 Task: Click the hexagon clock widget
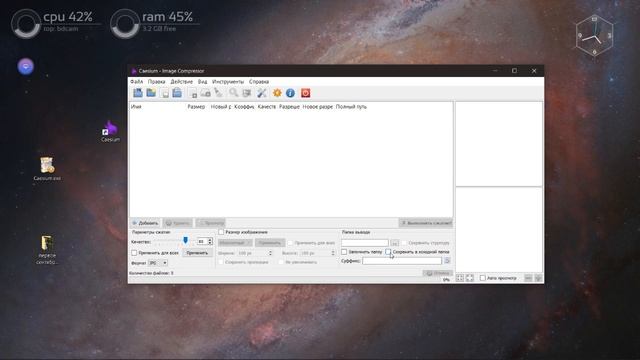(x=594, y=36)
